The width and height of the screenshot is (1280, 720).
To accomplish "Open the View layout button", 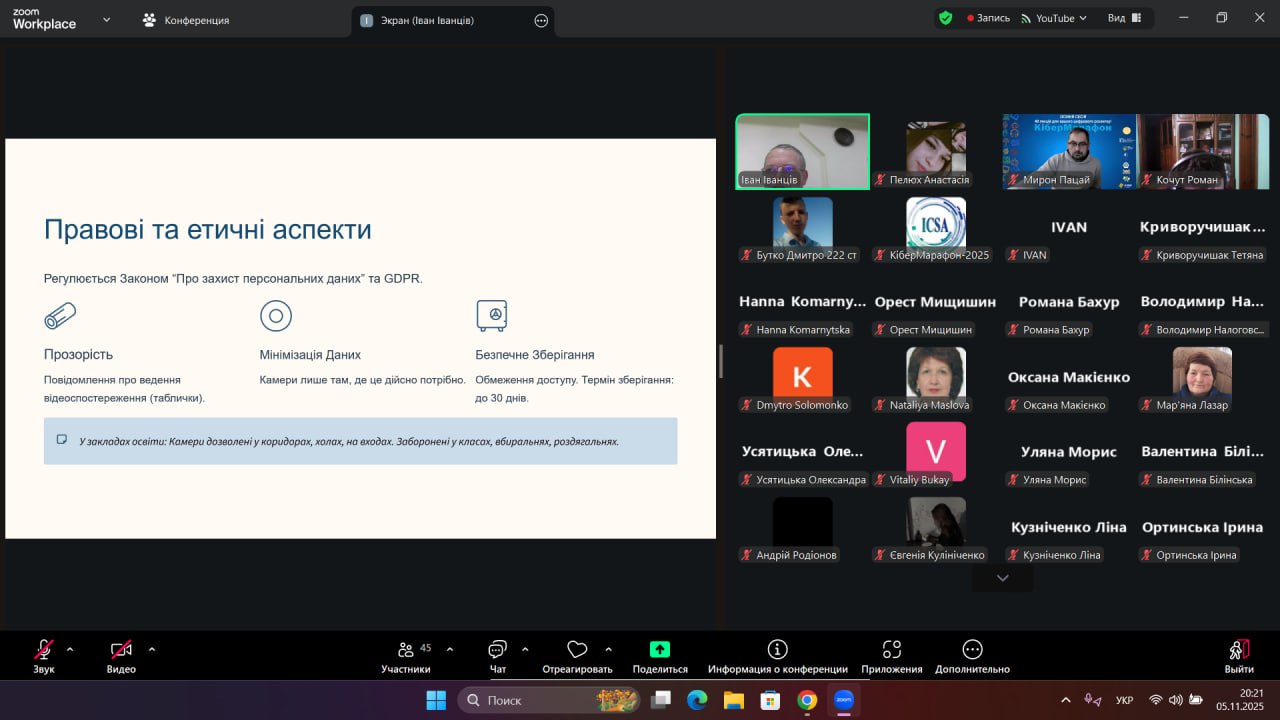I will pyautogui.click(x=1125, y=18).
